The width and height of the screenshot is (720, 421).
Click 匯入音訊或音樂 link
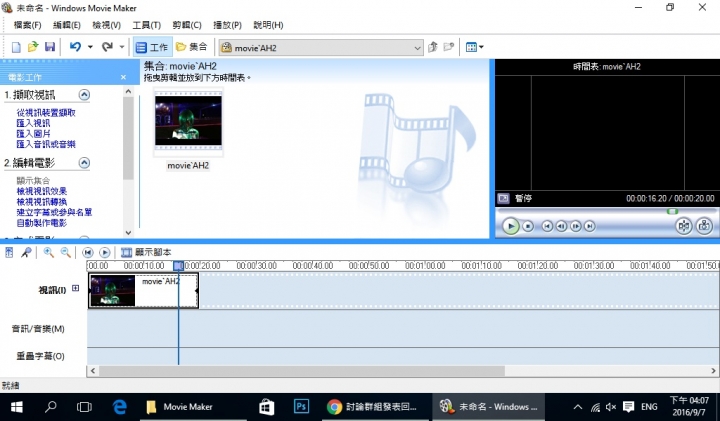pos(46,144)
